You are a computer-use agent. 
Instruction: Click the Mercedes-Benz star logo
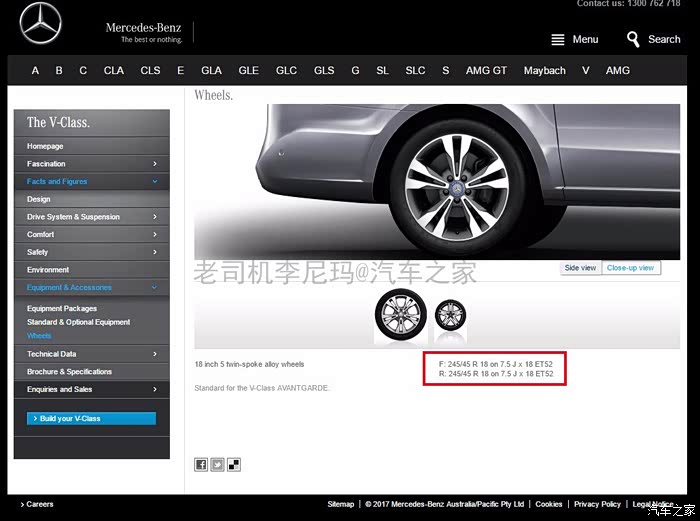pyautogui.click(x=40, y=26)
